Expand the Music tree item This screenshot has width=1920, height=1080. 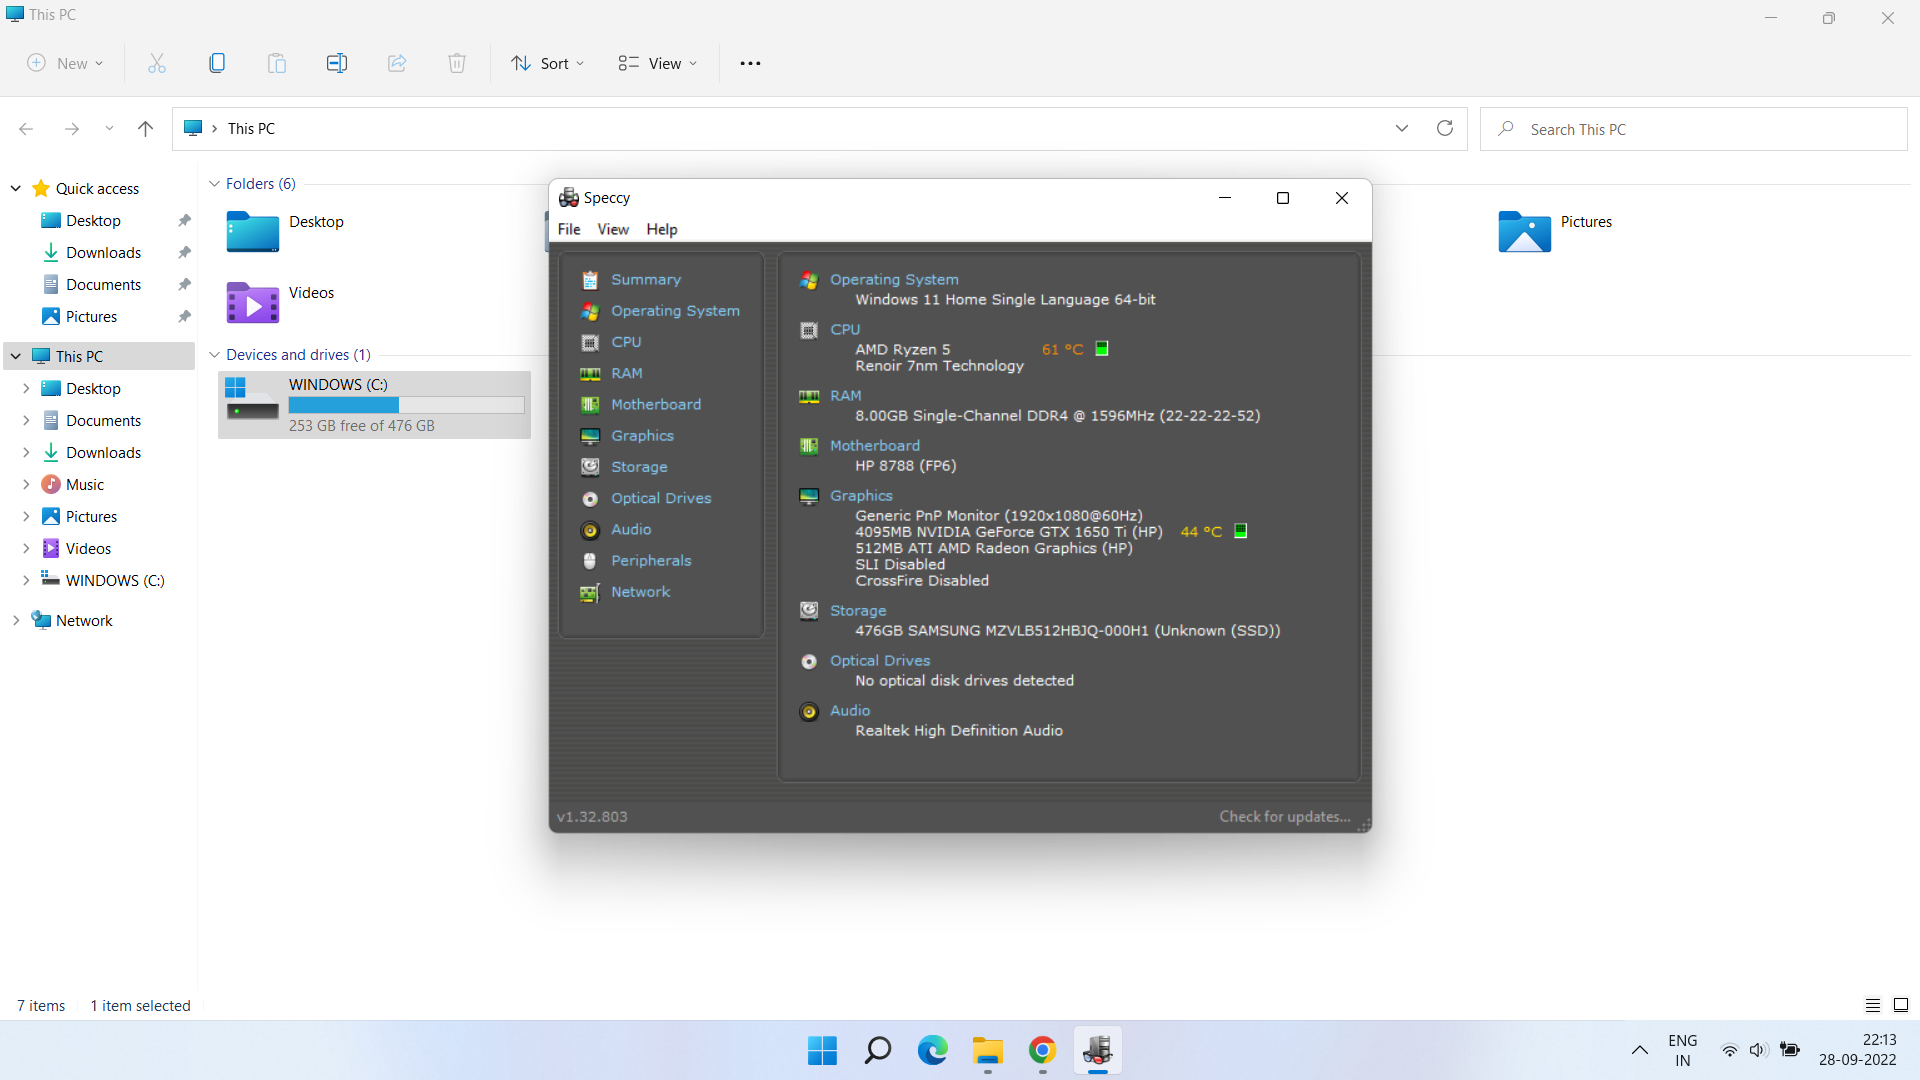pos(26,485)
